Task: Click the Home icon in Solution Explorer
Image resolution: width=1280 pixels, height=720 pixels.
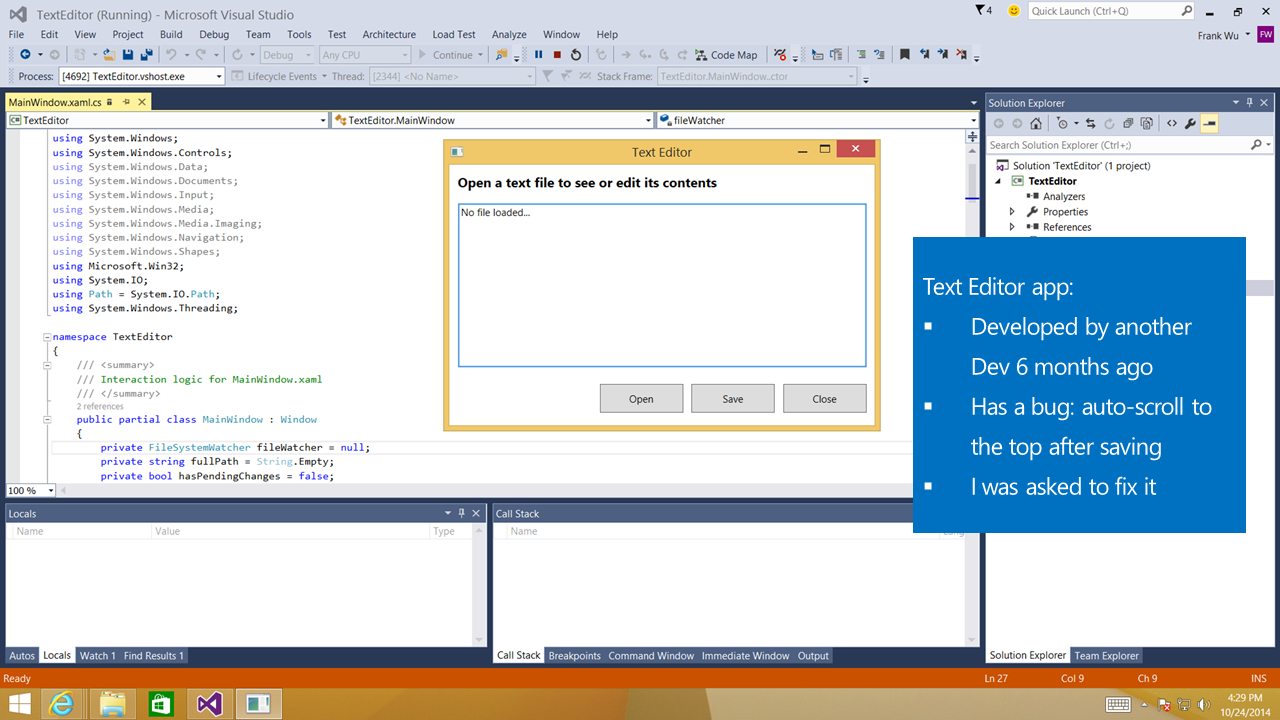Action: click(x=1036, y=124)
